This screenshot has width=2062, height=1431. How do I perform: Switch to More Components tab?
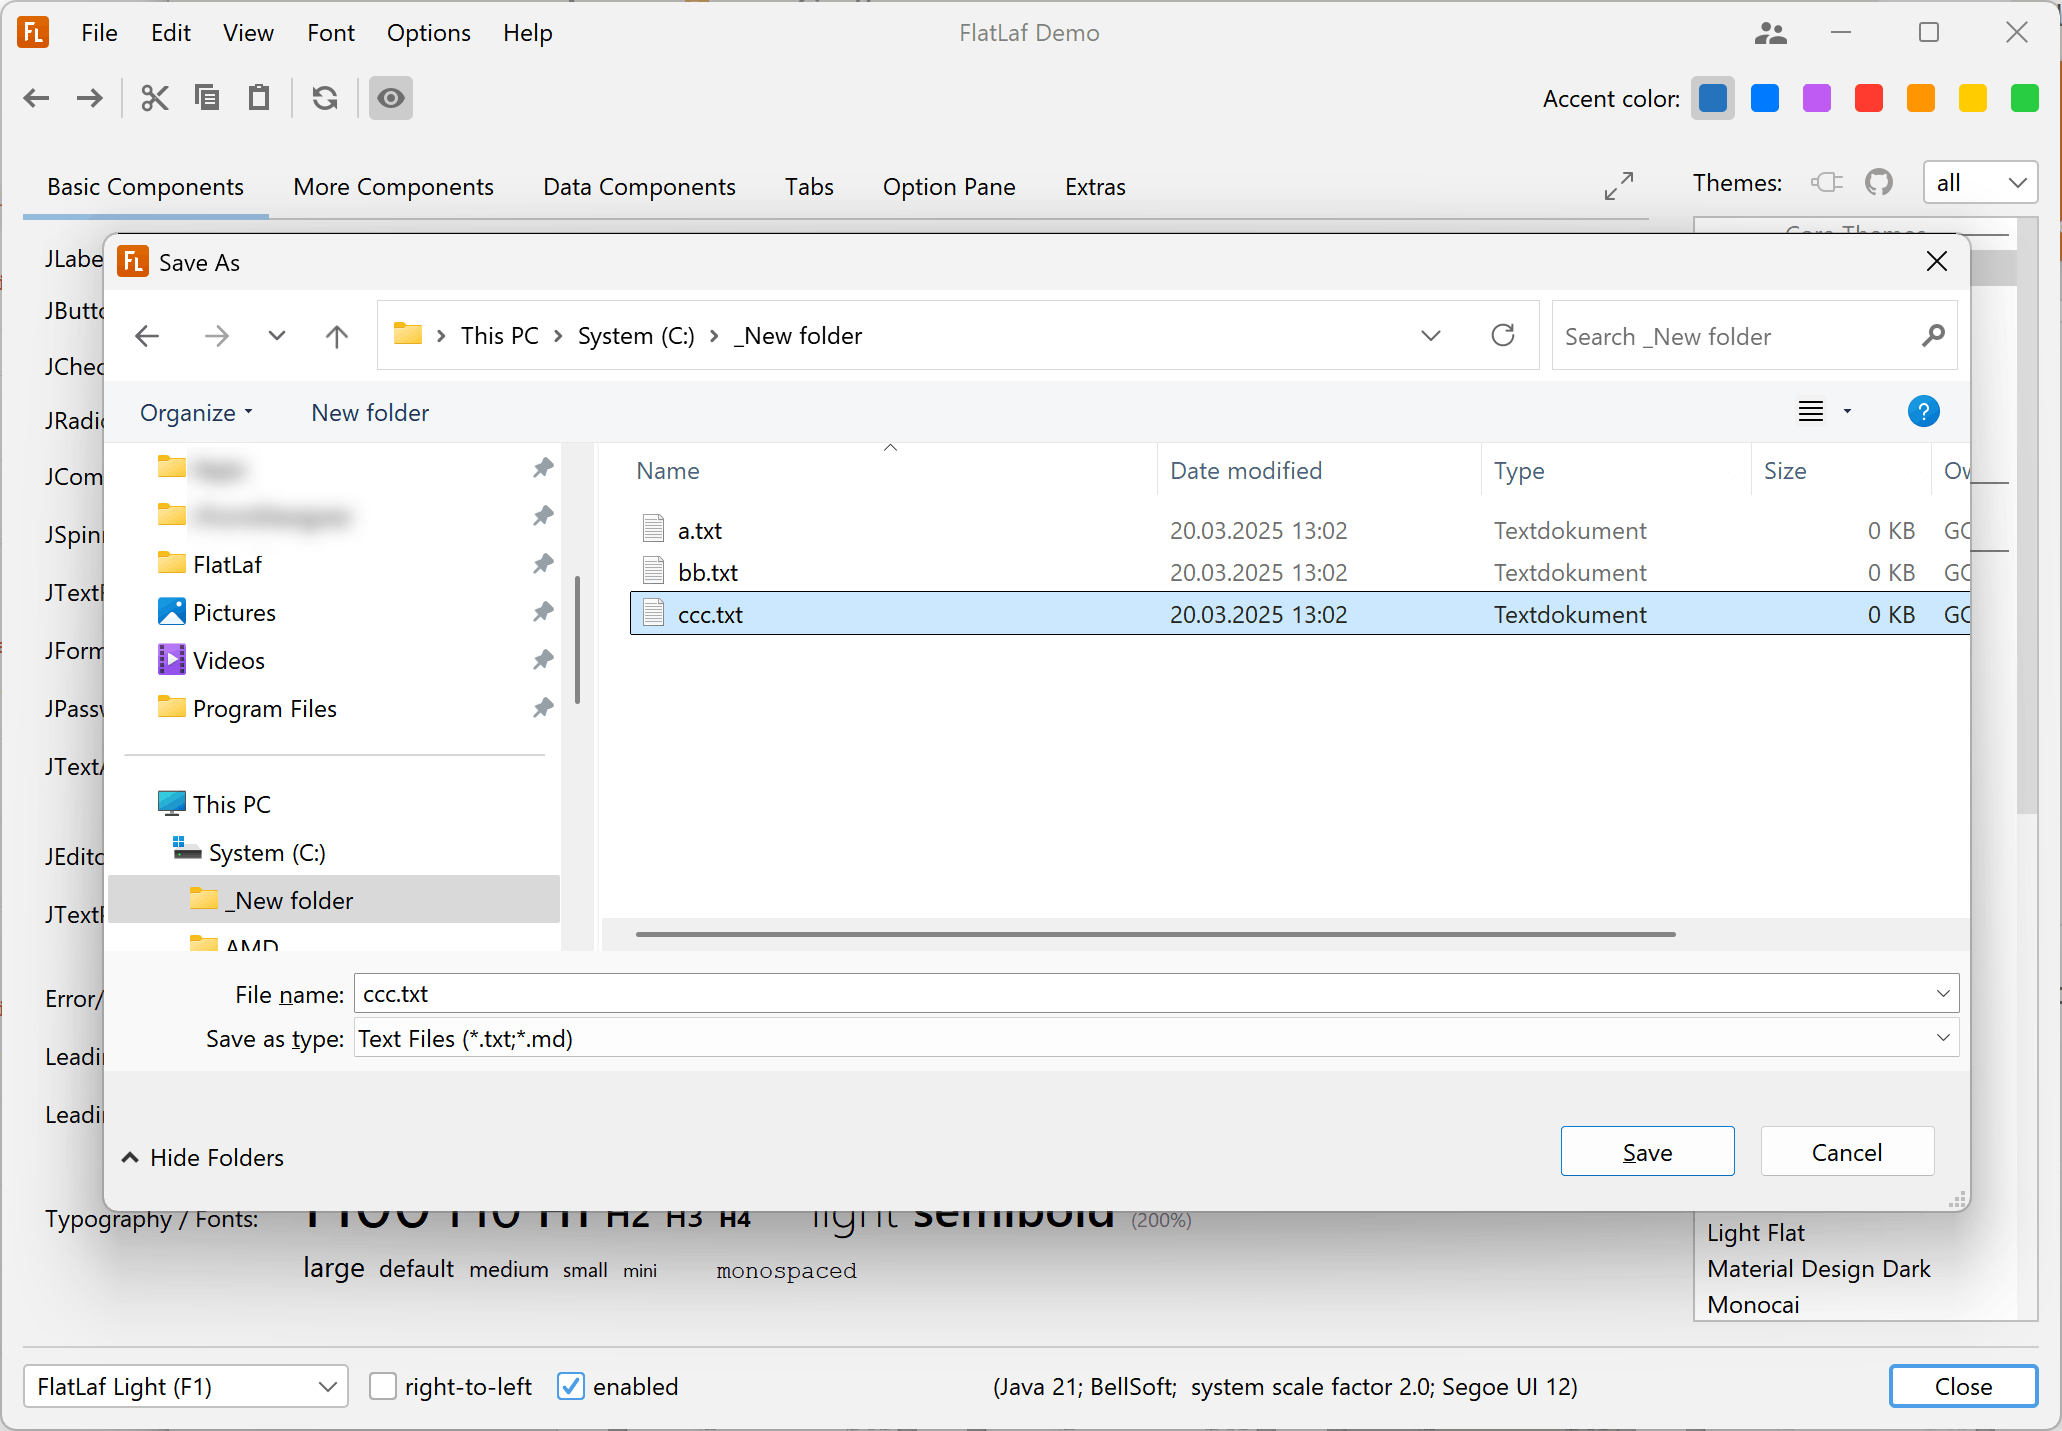coord(393,187)
